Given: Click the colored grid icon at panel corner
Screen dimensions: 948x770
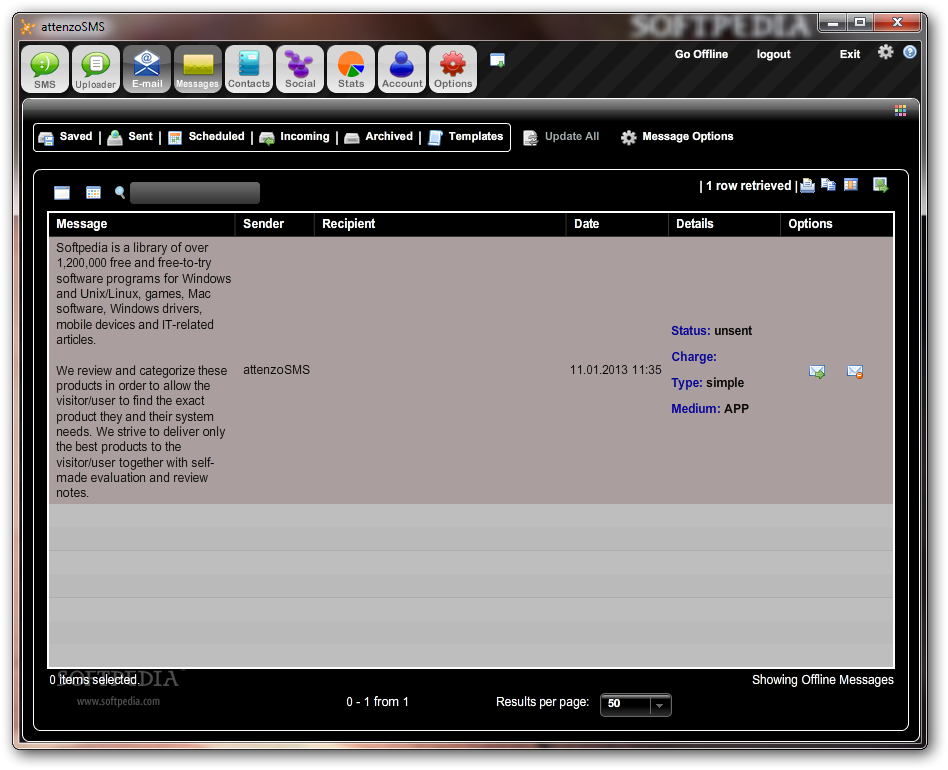Looking at the screenshot, I should pos(900,110).
